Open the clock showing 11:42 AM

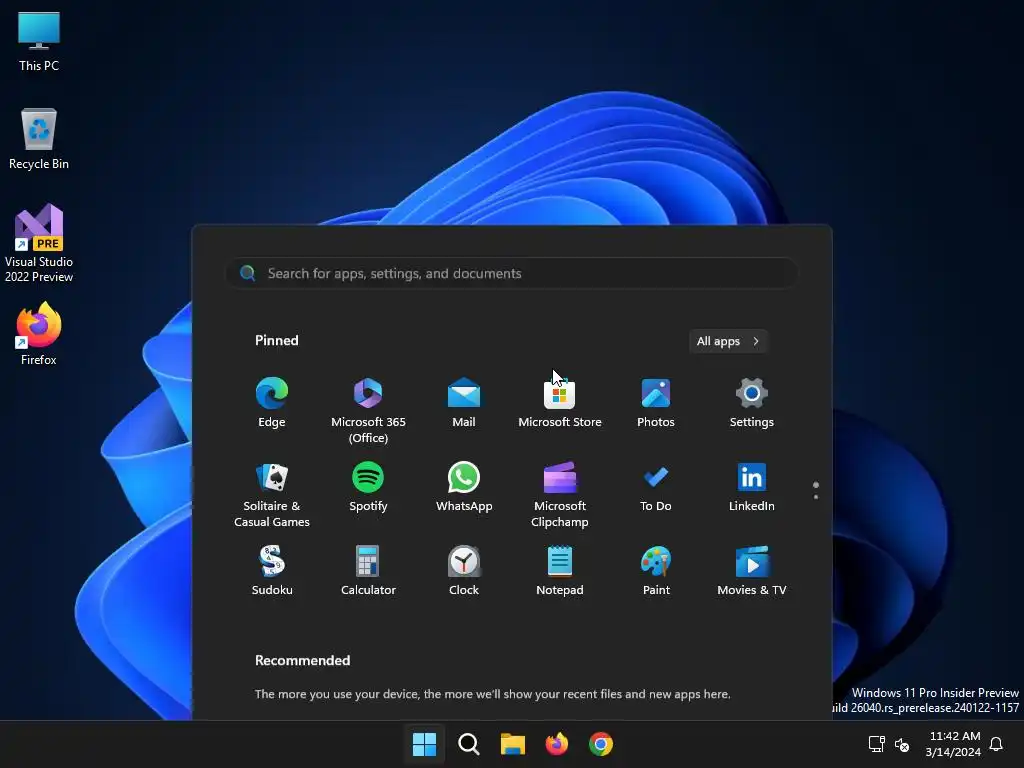[x=953, y=744]
